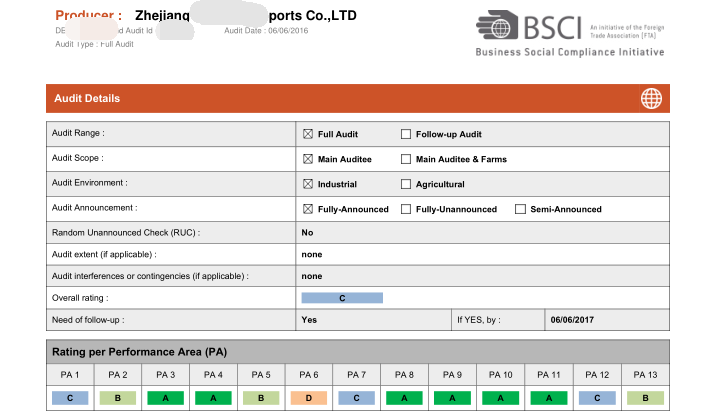Click the RUC value 'No'
Screen dimensions: 719x418
point(307,233)
